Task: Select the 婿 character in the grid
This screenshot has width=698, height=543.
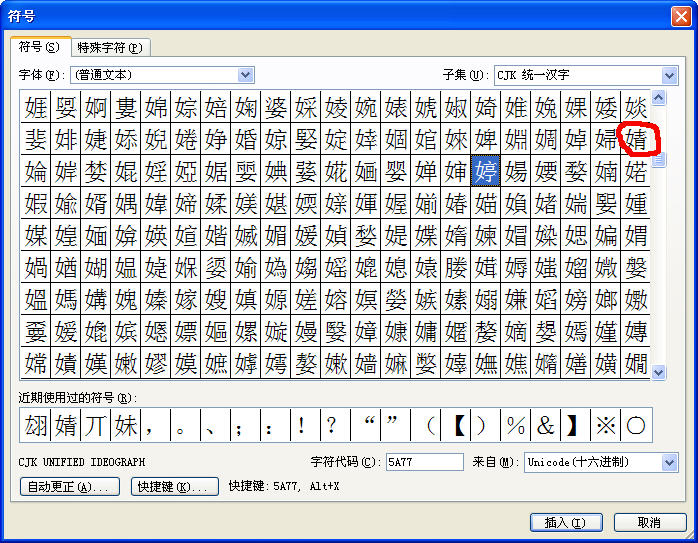Action: click(x=96, y=203)
